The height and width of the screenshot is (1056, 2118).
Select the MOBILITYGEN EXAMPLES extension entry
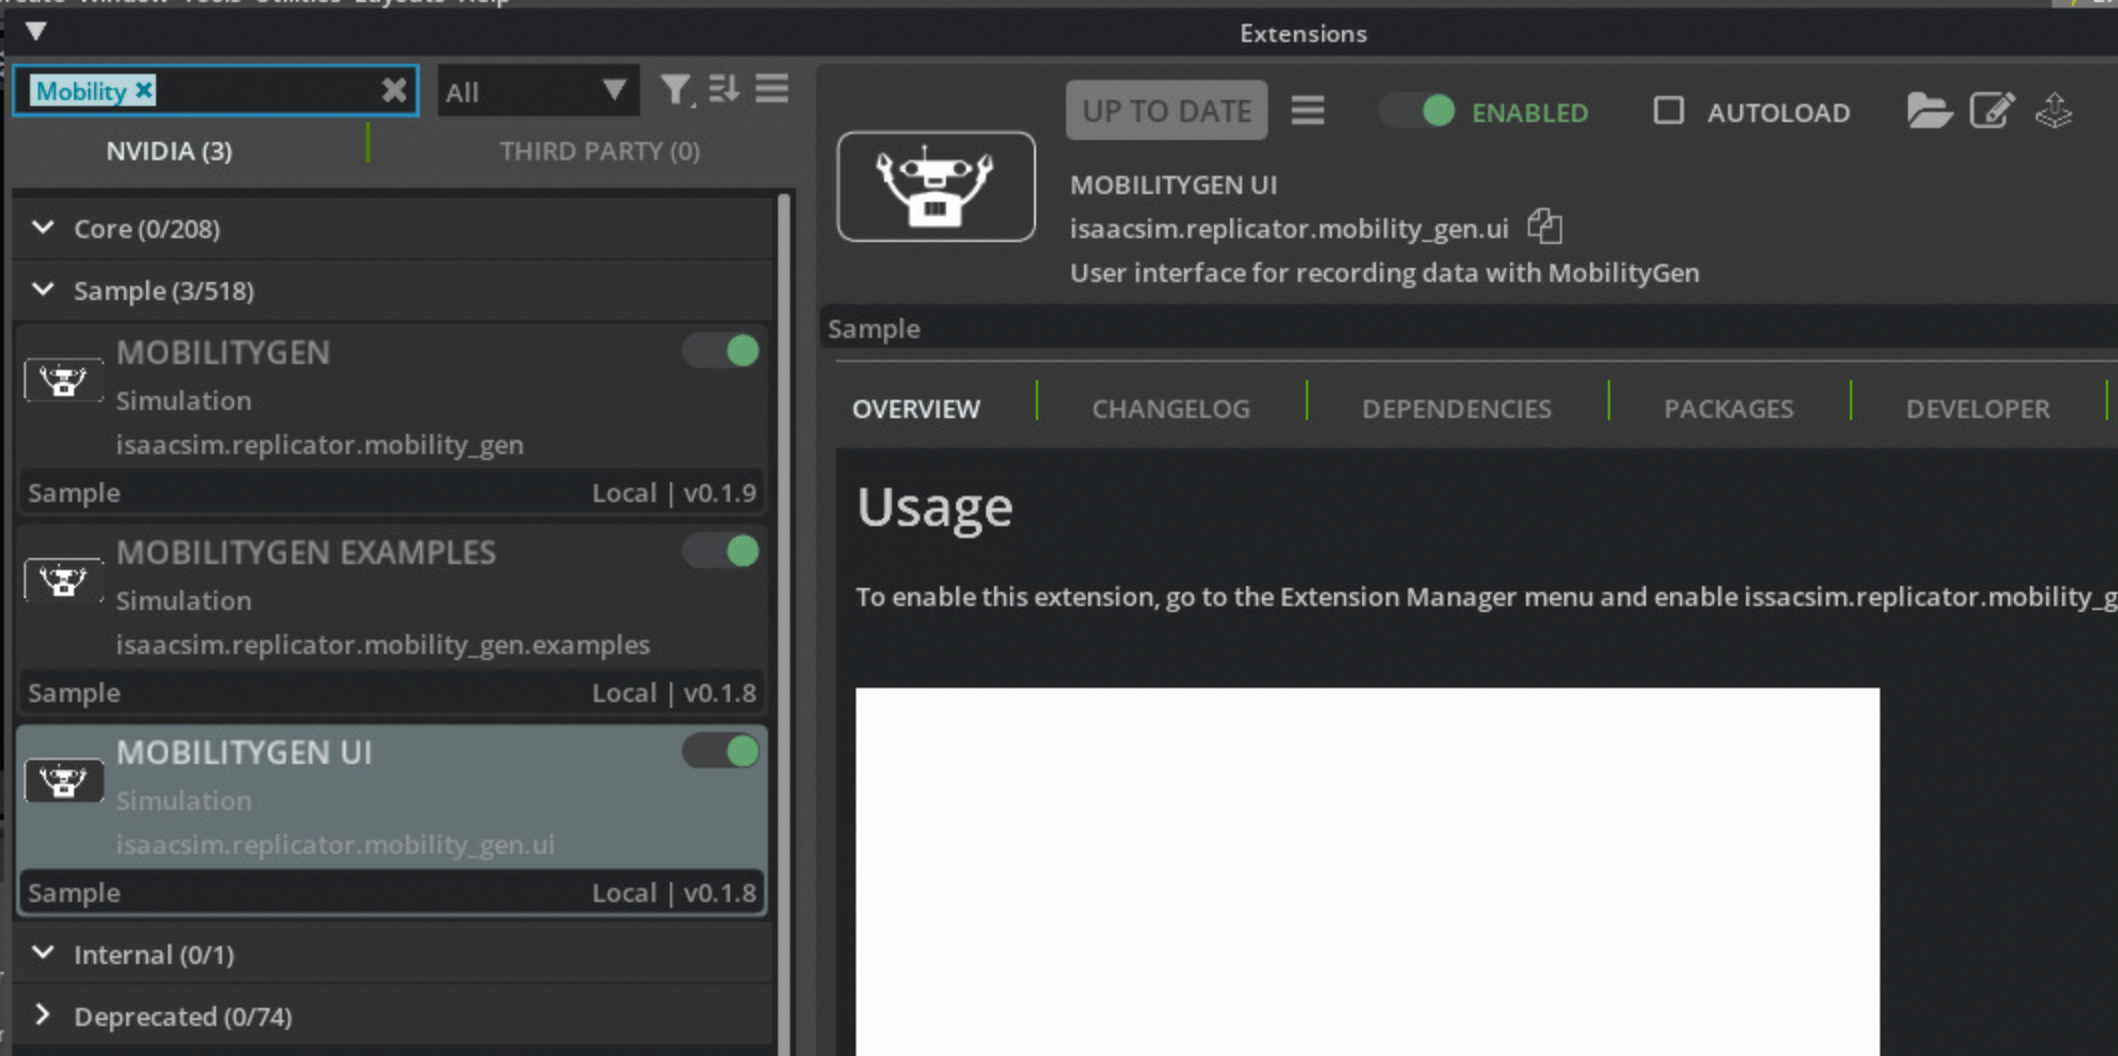click(392, 619)
